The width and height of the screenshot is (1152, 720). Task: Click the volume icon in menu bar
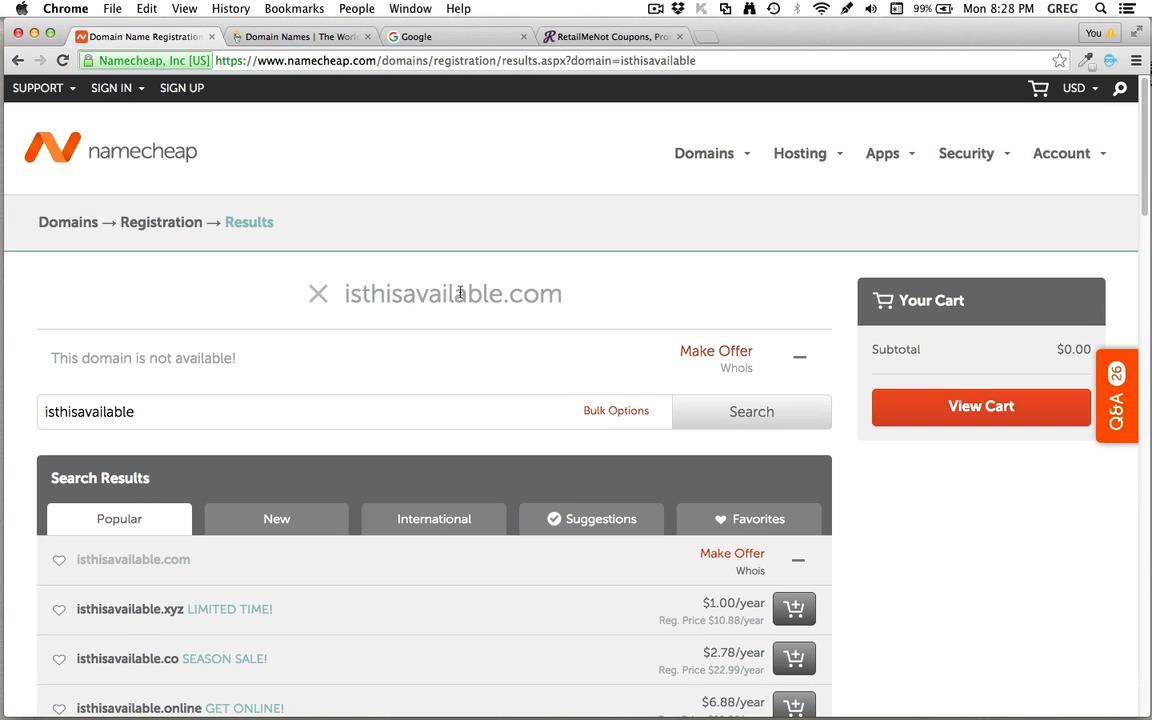click(871, 9)
